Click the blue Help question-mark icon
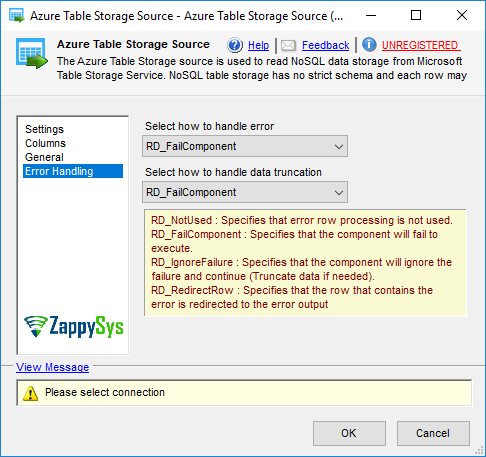Image resolution: width=486 pixels, height=457 pixels. coord(235,45)
